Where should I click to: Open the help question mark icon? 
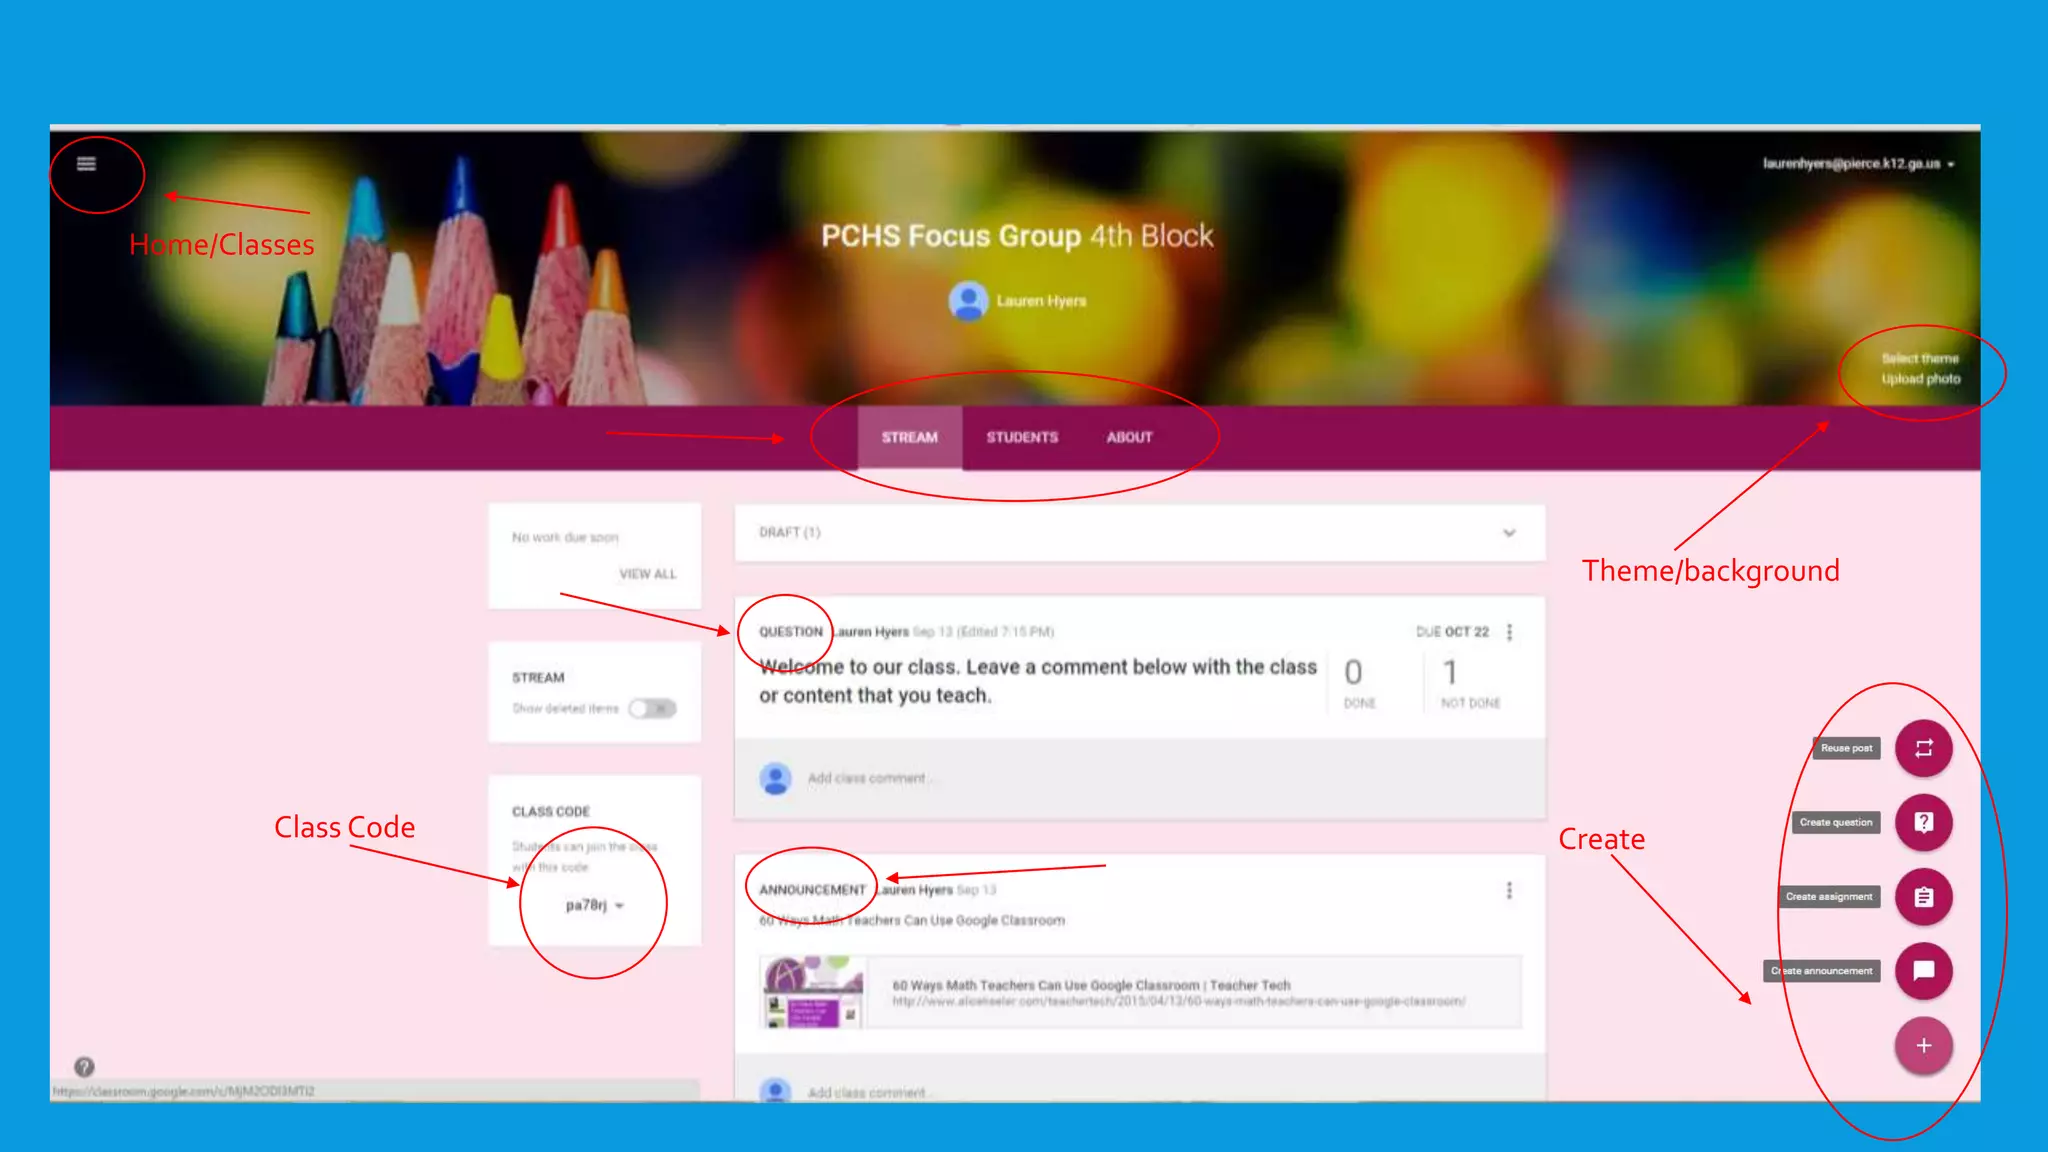point(85,1067)
